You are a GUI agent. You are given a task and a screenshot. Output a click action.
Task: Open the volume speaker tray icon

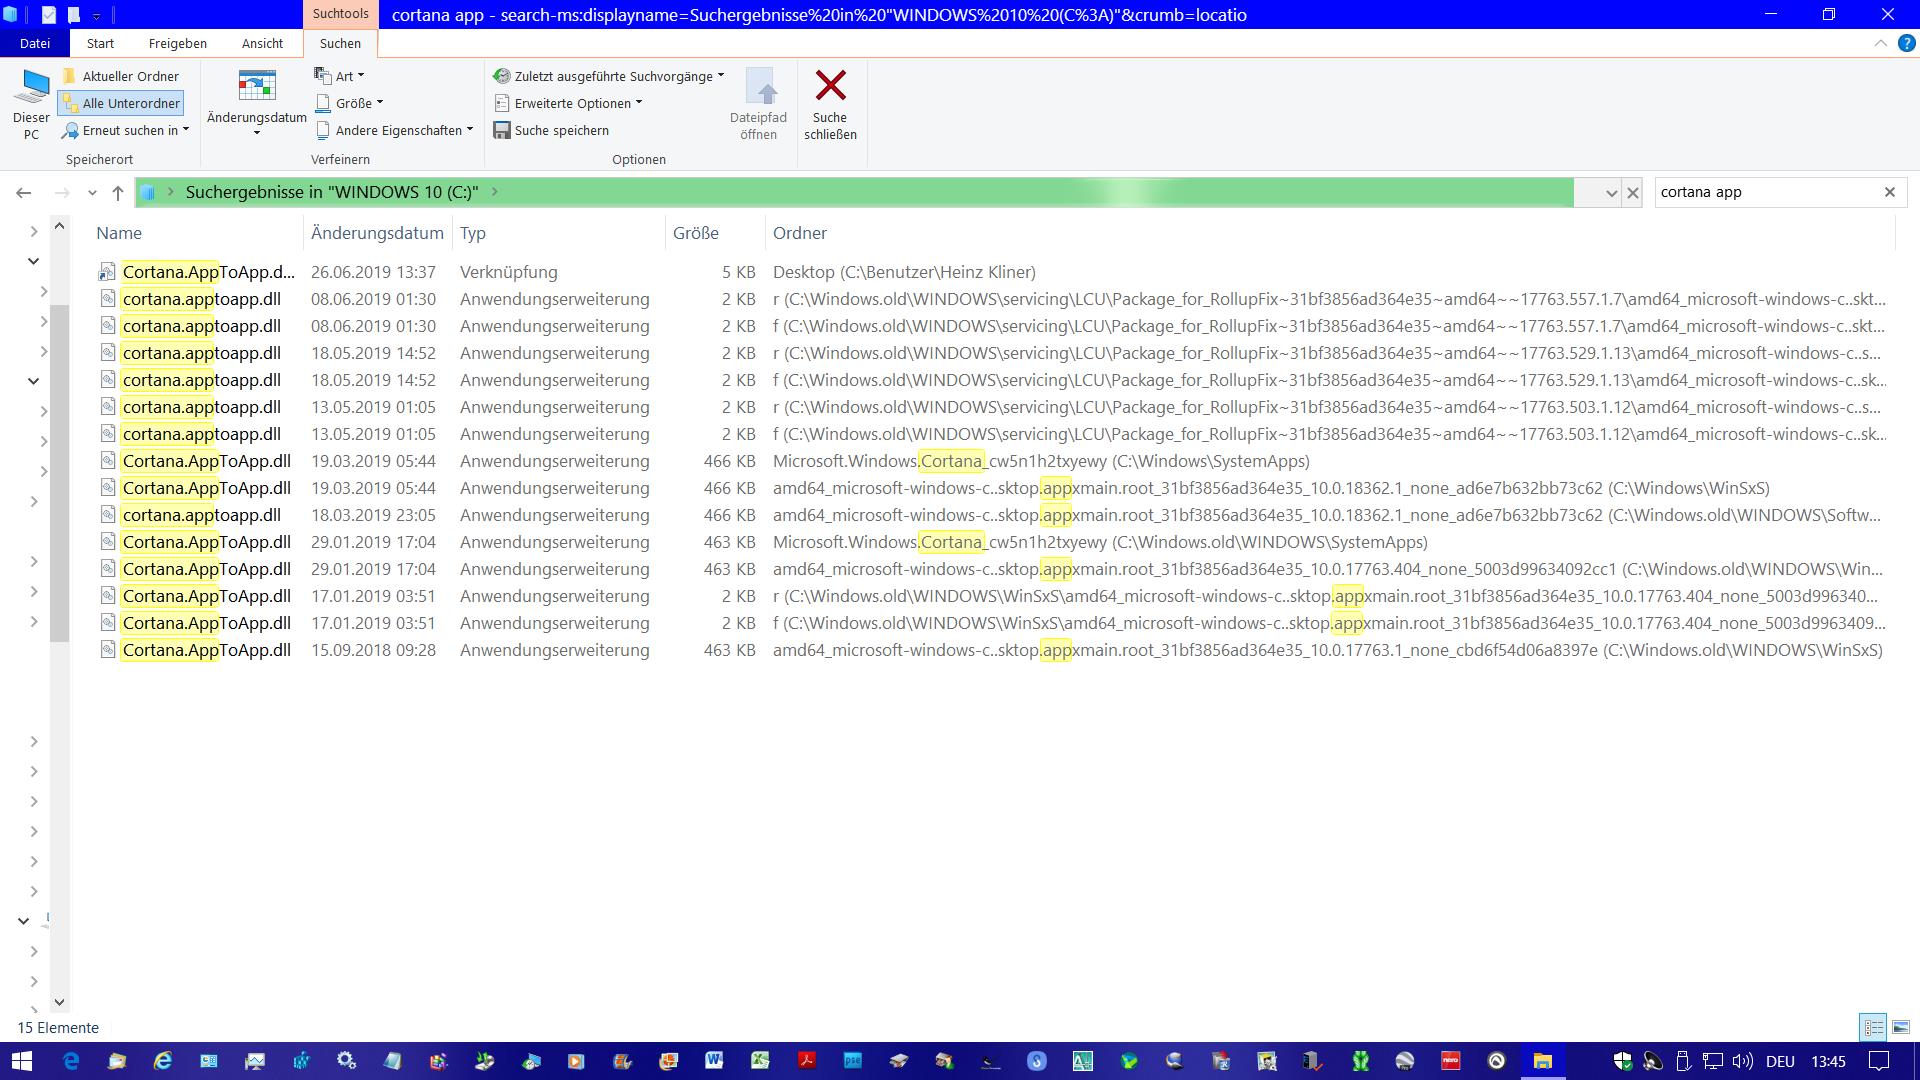point(1743,1061)
